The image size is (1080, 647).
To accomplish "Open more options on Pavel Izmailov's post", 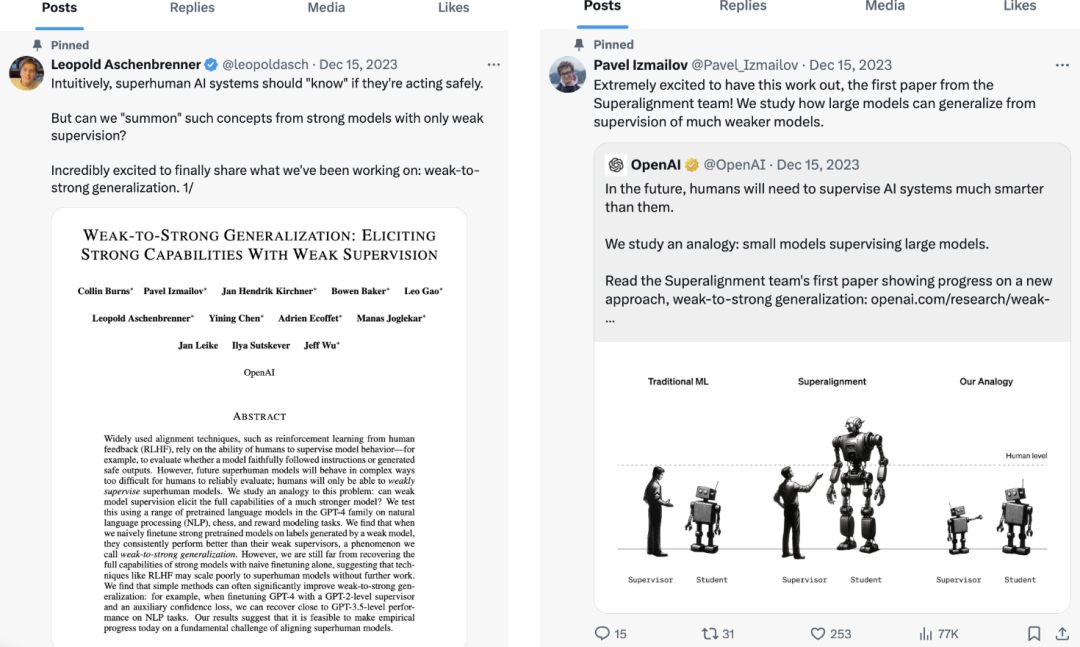I will pyautogui.click(x=1062, y=65).
